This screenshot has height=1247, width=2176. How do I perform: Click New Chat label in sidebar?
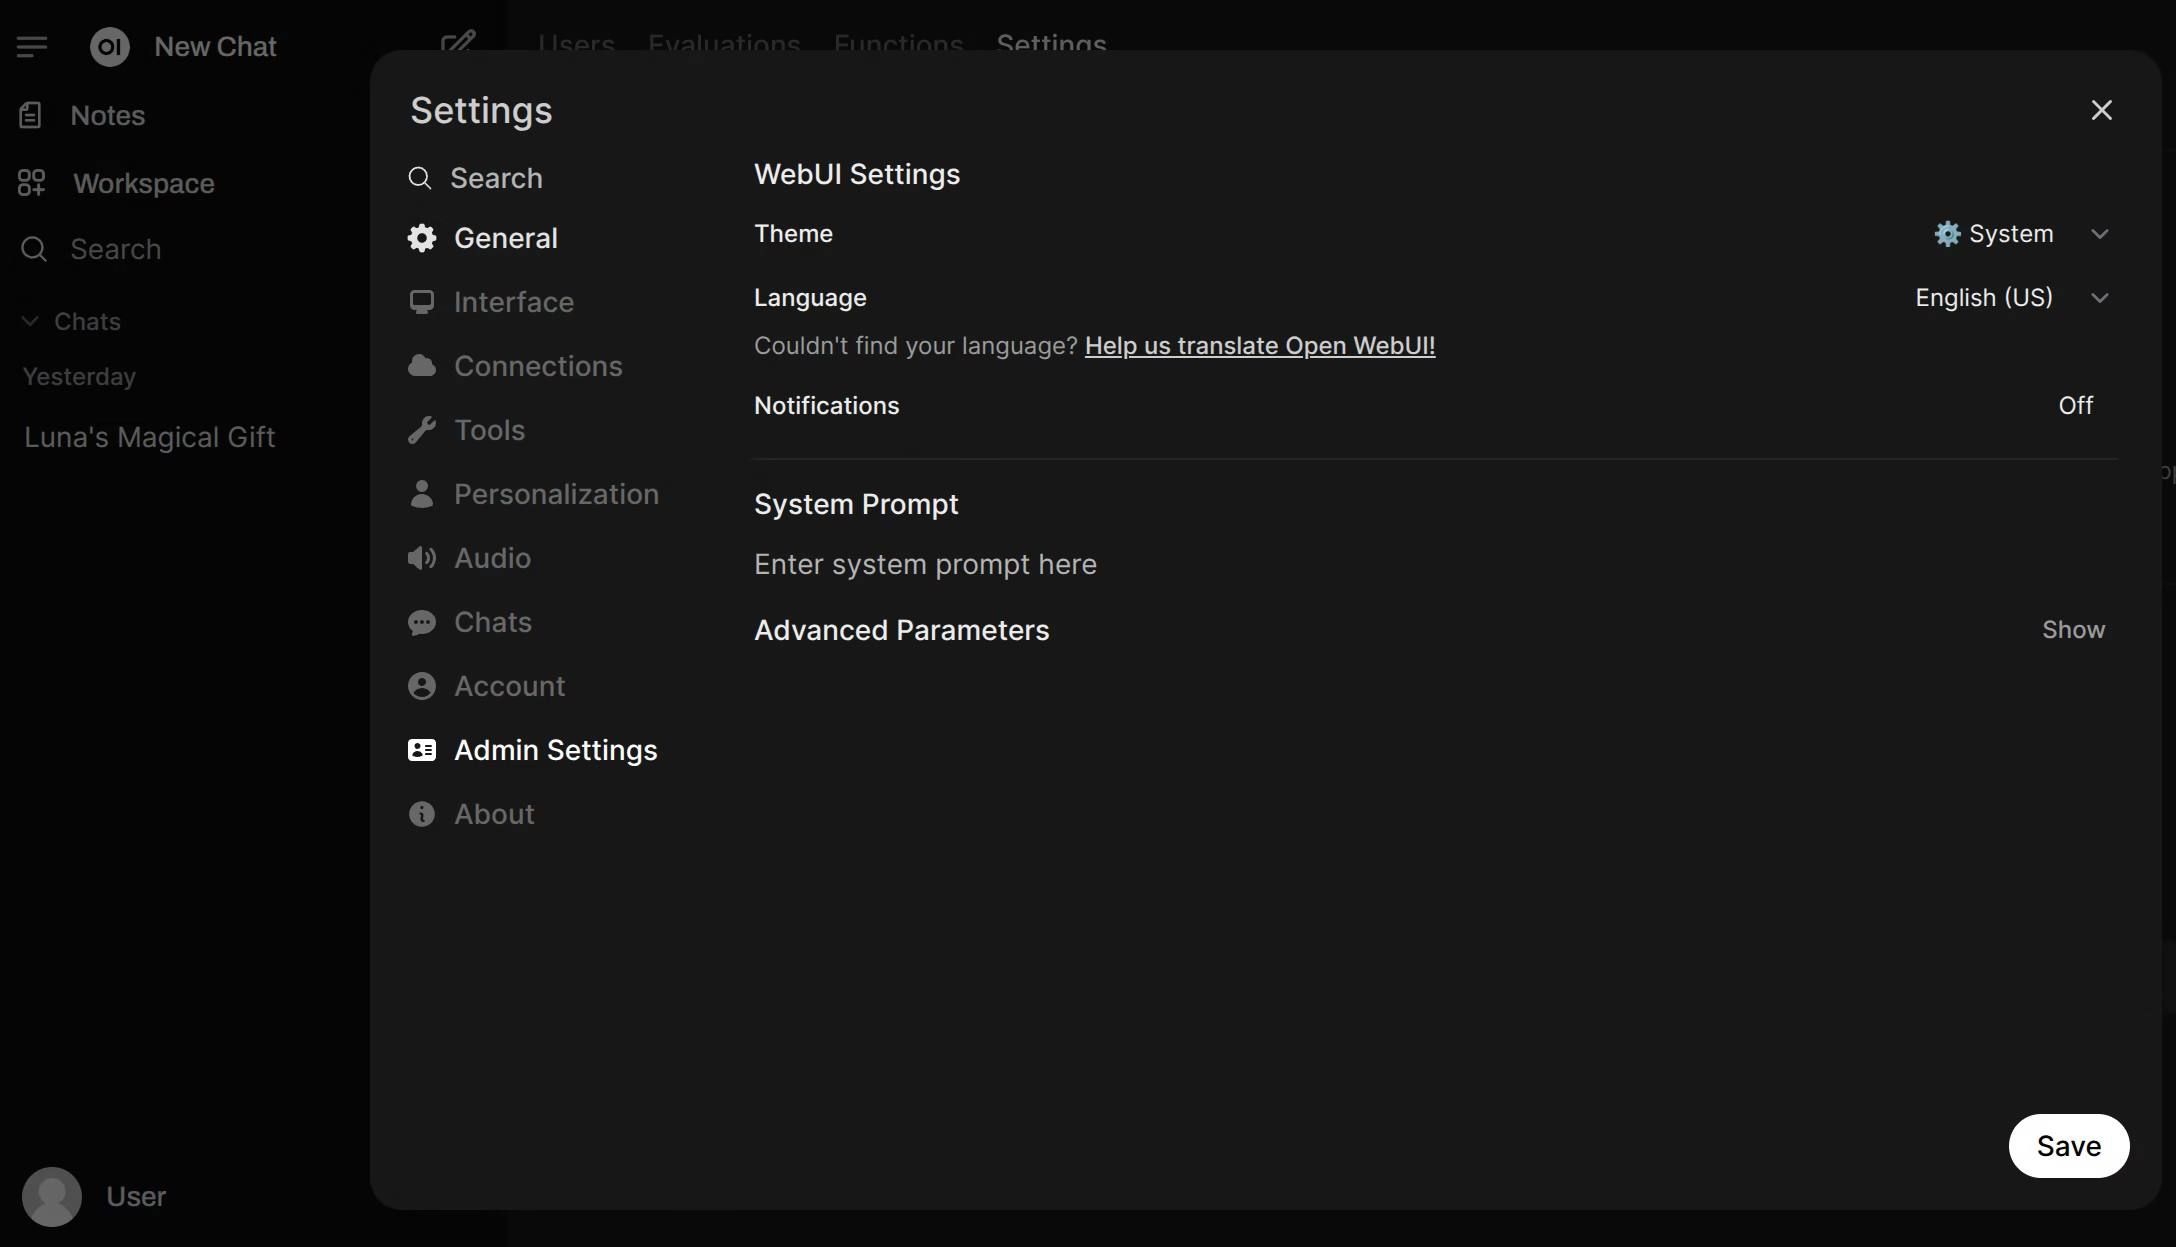click(215, 47)
